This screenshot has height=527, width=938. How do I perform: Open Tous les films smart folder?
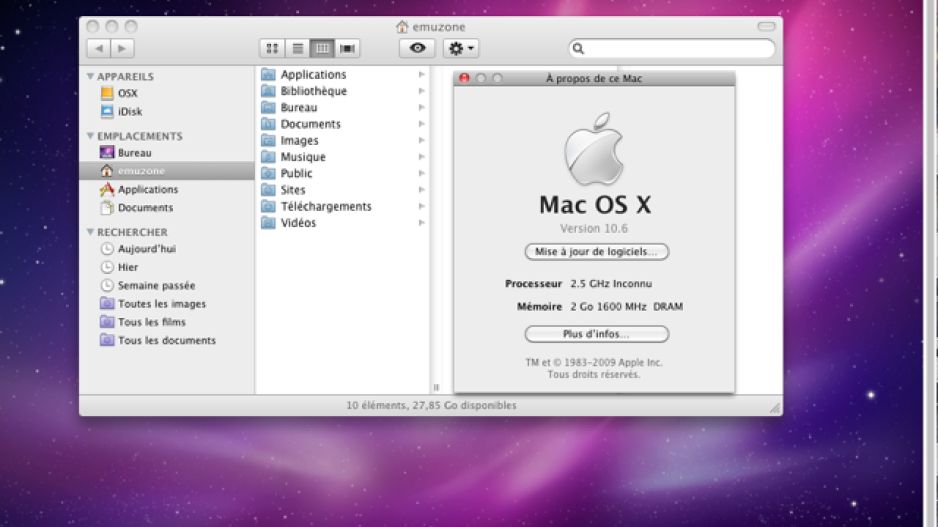tap(167, 322)
